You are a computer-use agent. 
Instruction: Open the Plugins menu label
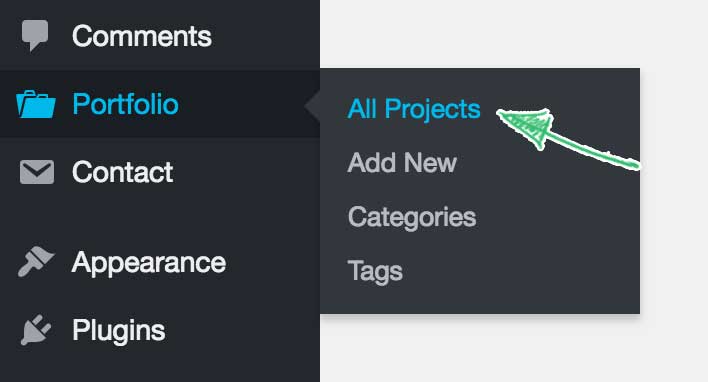click(x=119, y=331)
